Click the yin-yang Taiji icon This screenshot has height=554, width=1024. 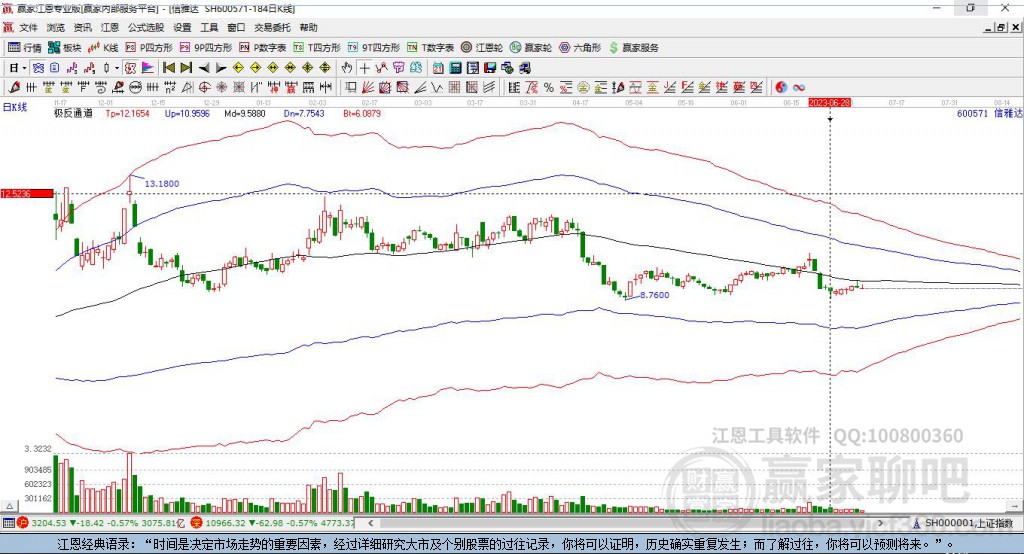(781, 88)
